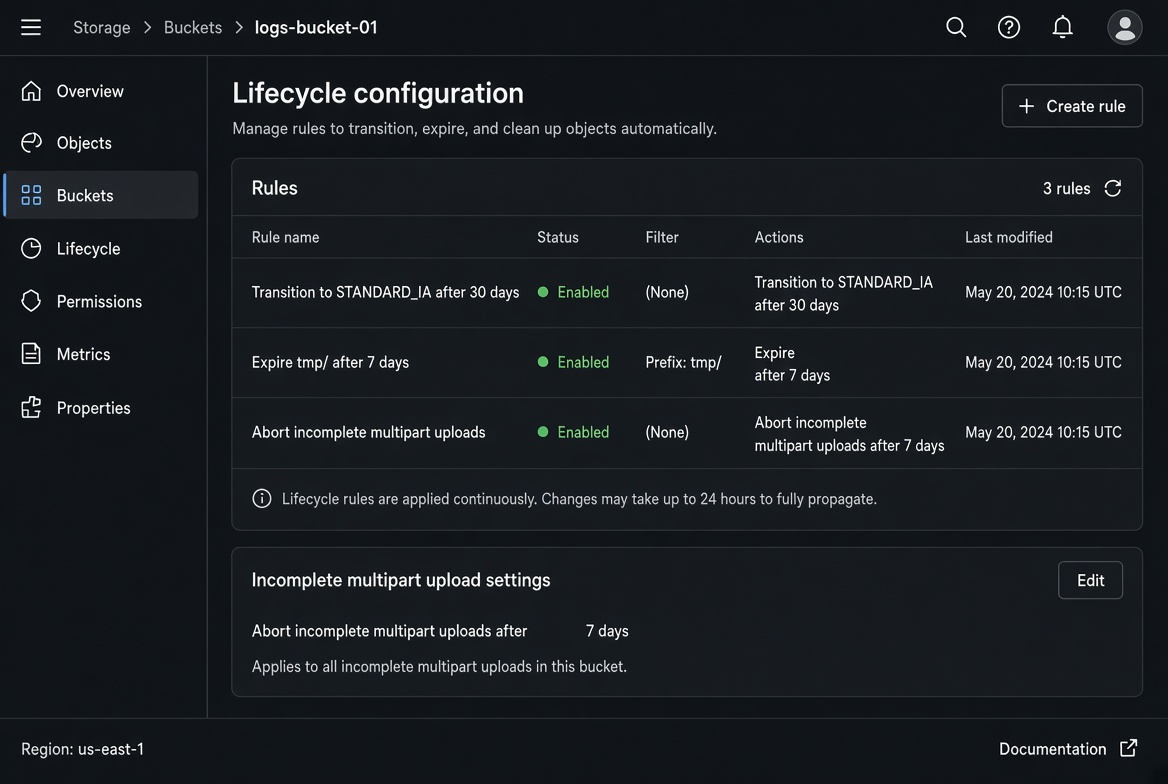The image size is (1168, 784).
Task: Click (None) filter in Abort incomplete row
Action: click(667, 432)
